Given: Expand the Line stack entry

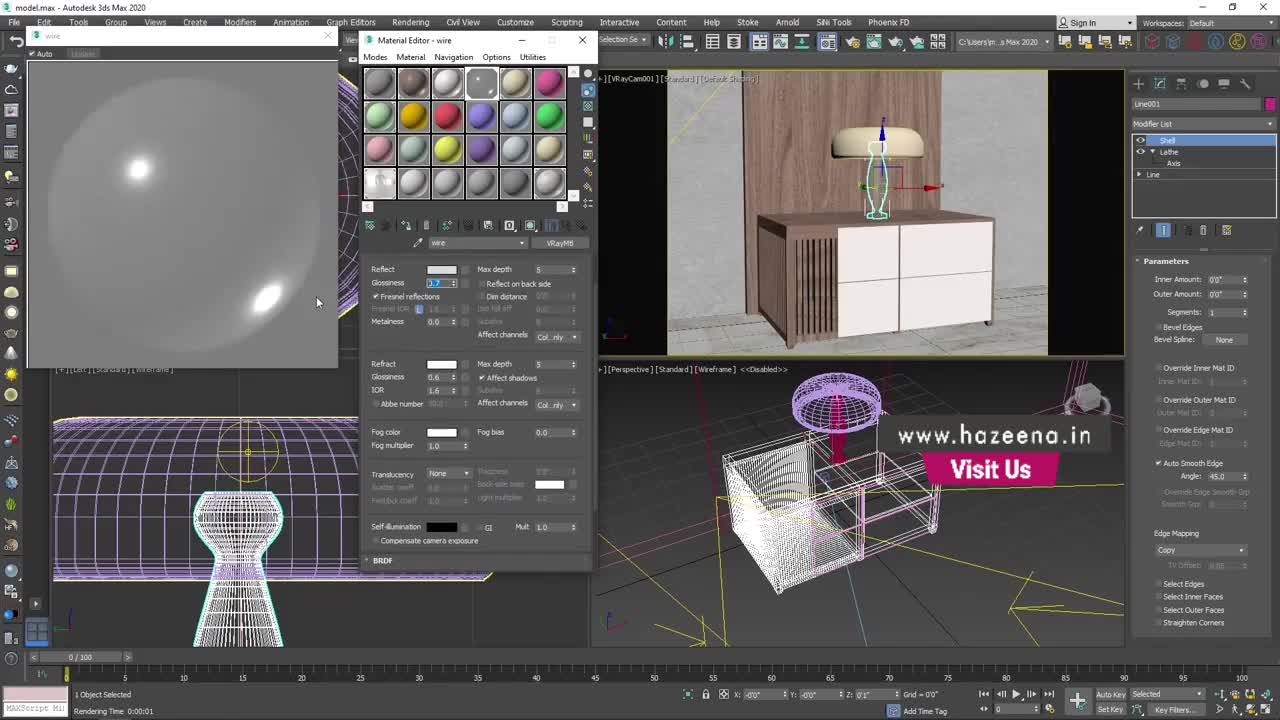Looking at the screenshot, I should click(1139, 175).
